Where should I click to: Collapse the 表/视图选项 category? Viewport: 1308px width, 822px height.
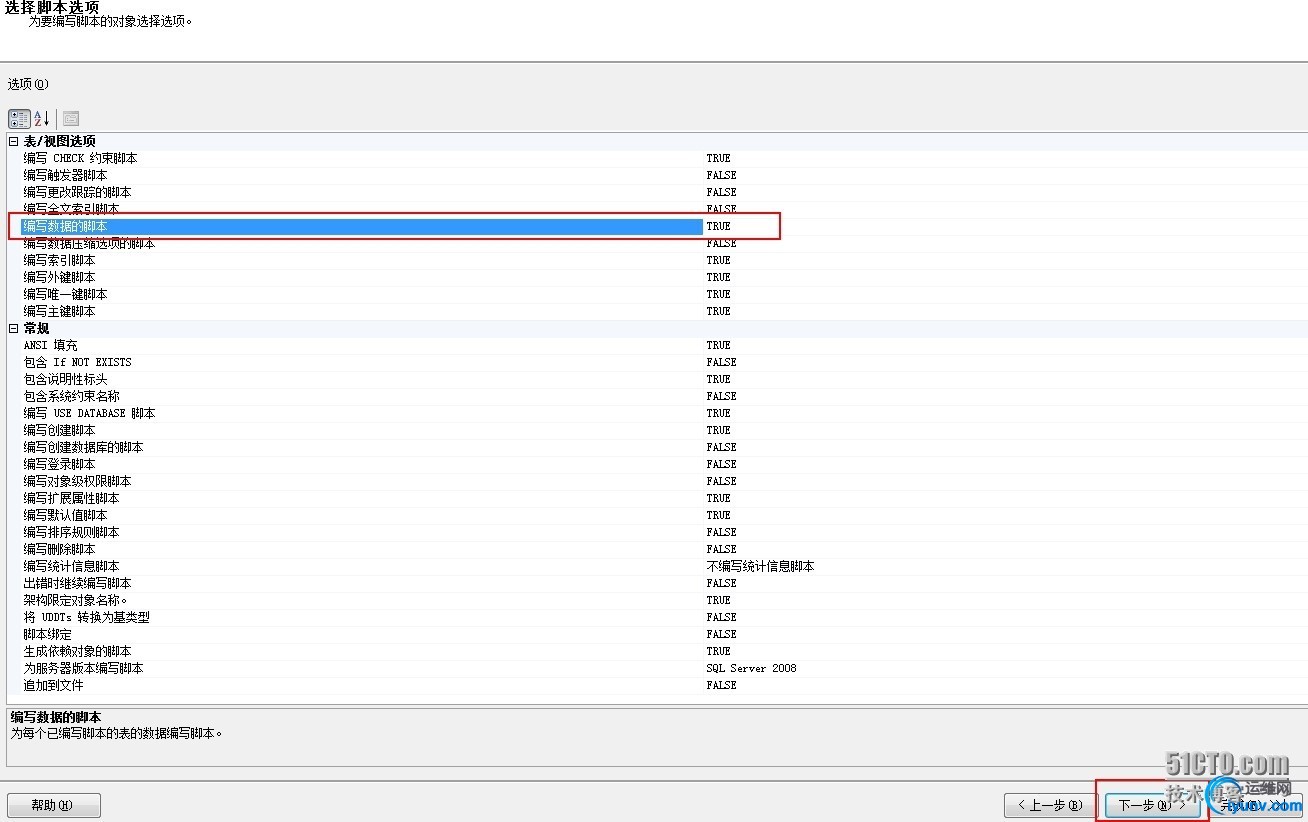pyautogui.click(x=13, y=141)
